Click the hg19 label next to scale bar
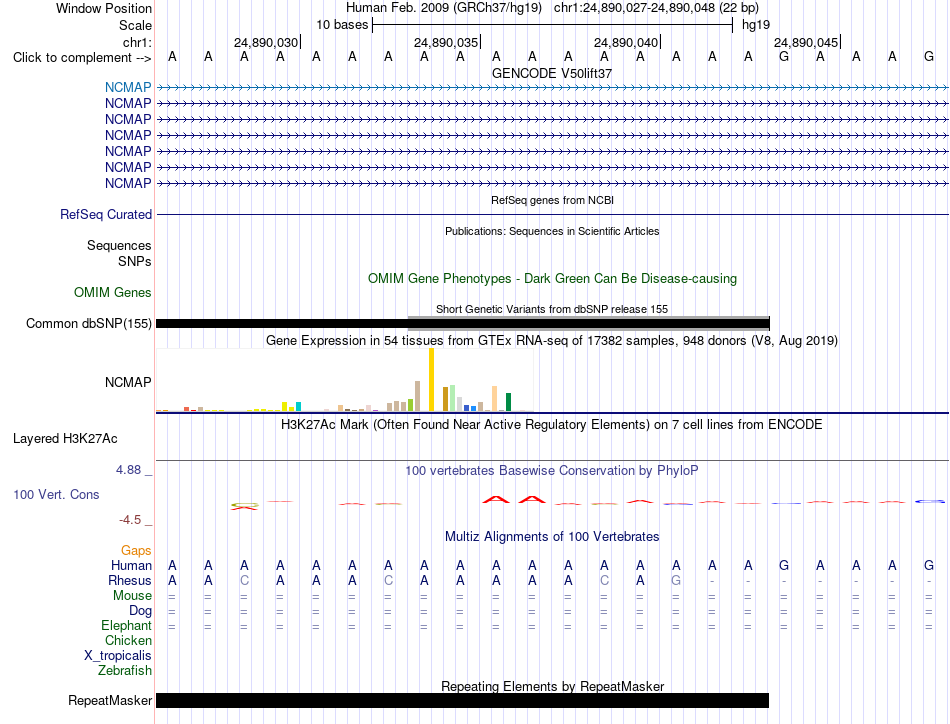This screenshot has height=724, width=950. (x=756, y=25)
